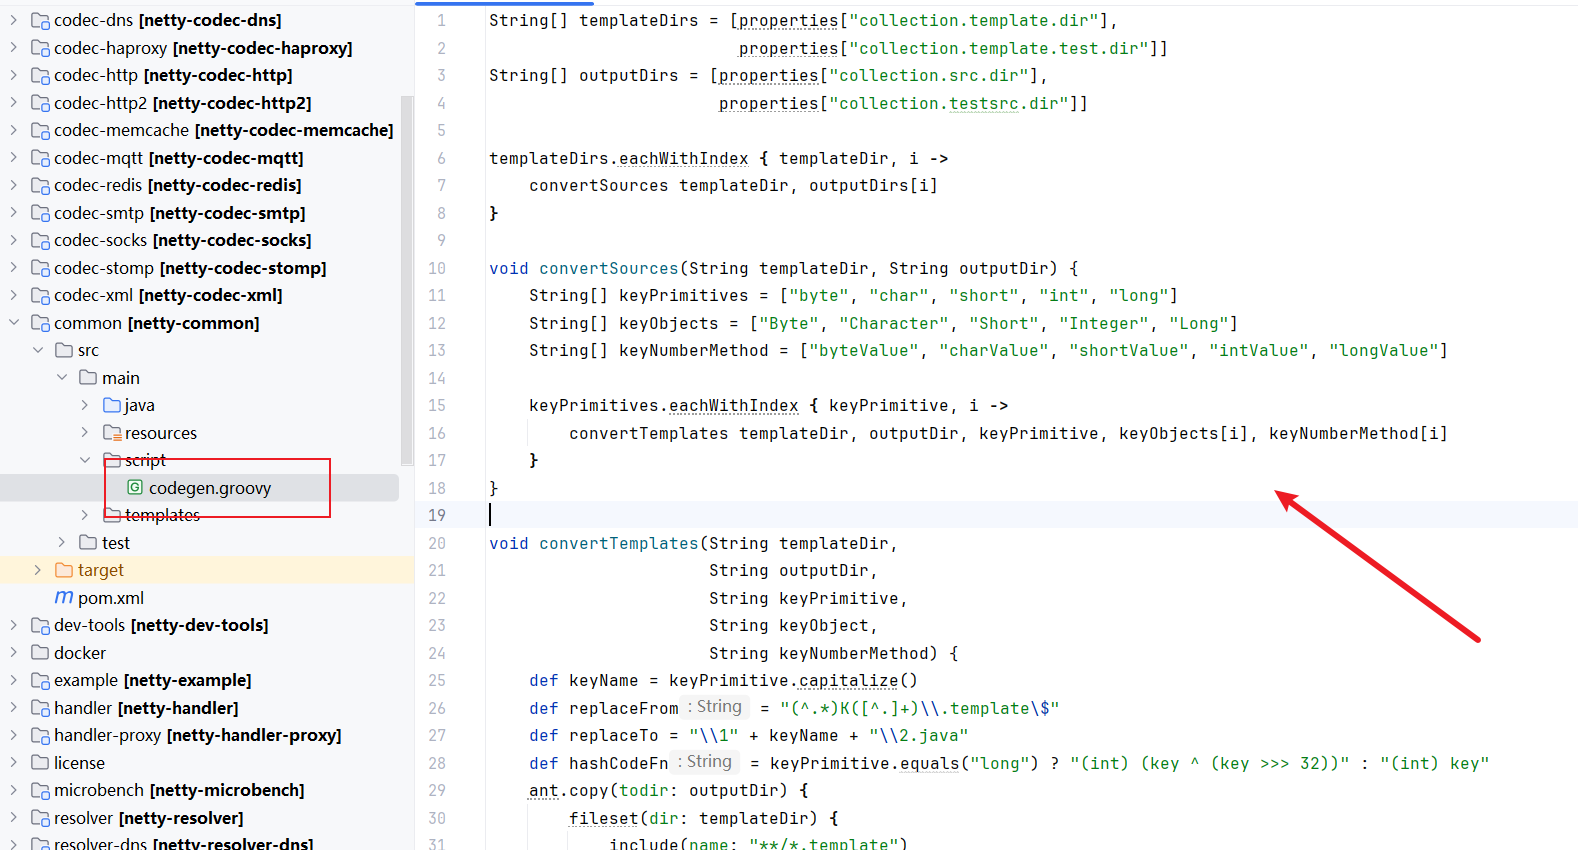Image resolution: width=1578 pixels, height=850 pixels.
Task: Click the codec-http2 module folder icon
Action: point(40,103)
